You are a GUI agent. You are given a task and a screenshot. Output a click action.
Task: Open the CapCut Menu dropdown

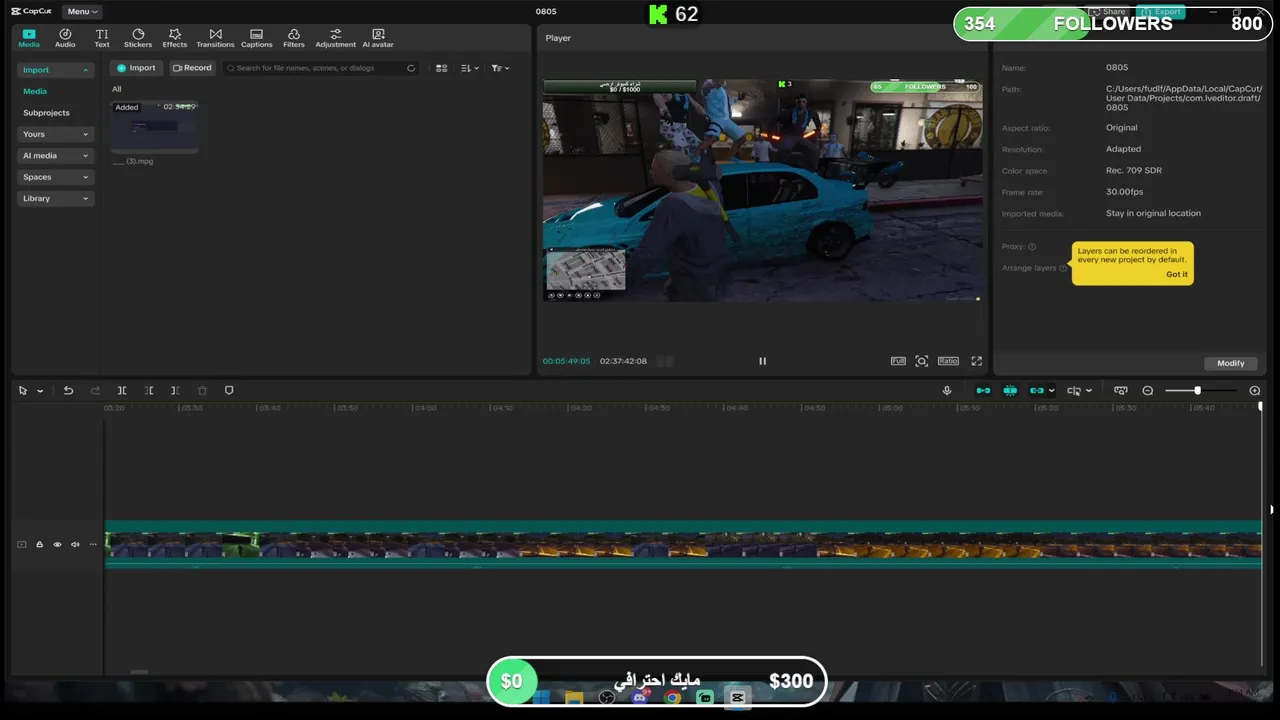(82, 11)
